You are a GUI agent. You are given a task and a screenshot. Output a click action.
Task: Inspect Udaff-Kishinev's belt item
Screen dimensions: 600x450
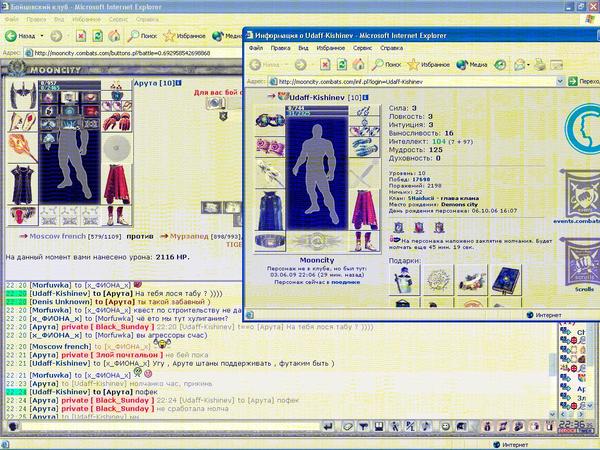point(270,241)
